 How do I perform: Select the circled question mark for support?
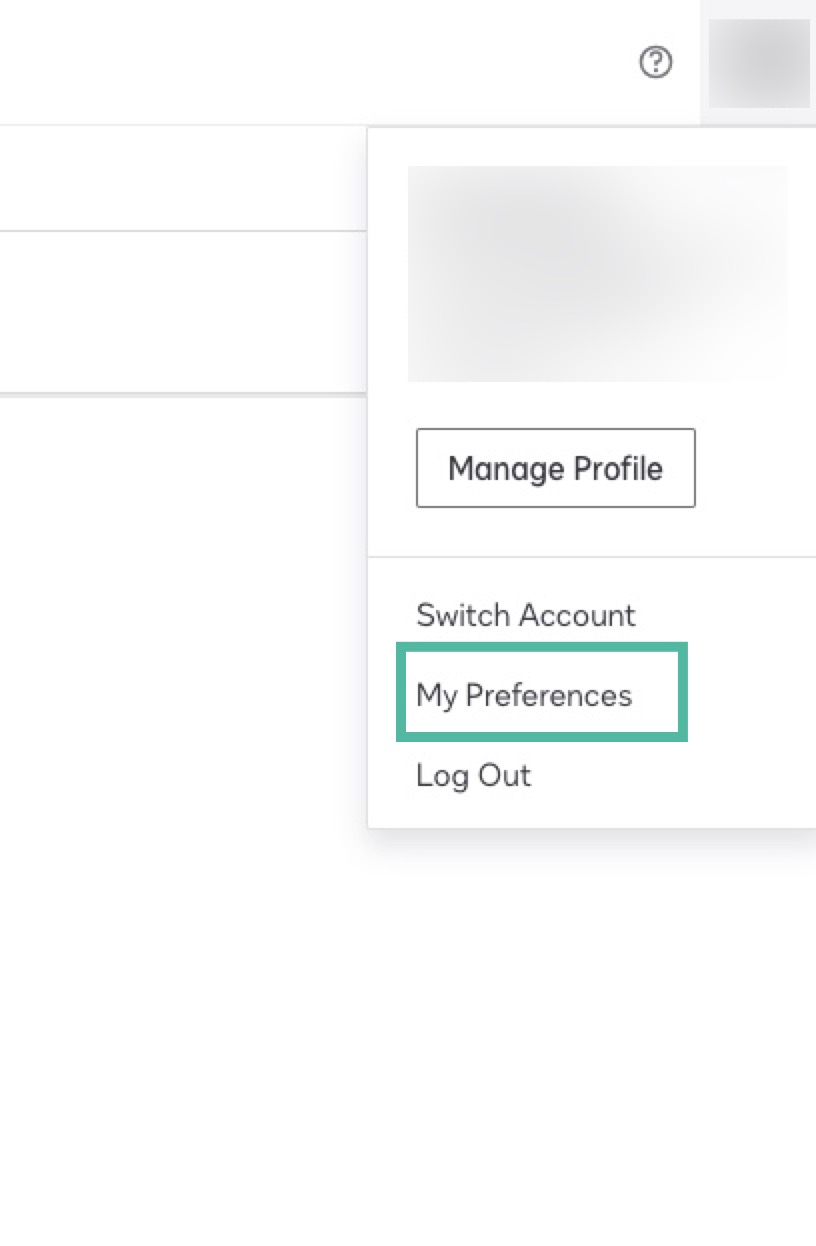[x=656, y=62]
